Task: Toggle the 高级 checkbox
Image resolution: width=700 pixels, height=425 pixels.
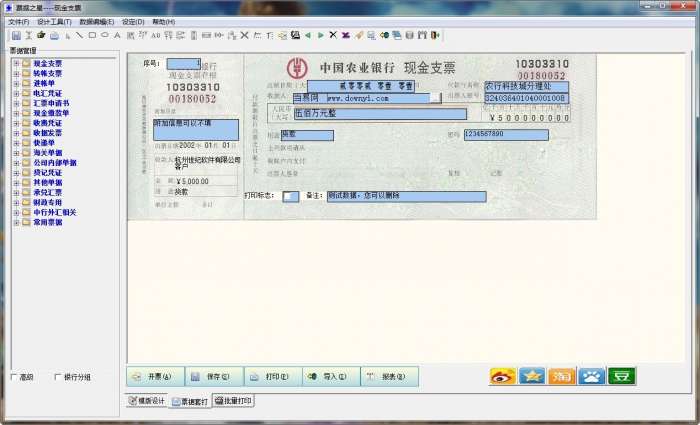Action: click(x=13, y=377)
